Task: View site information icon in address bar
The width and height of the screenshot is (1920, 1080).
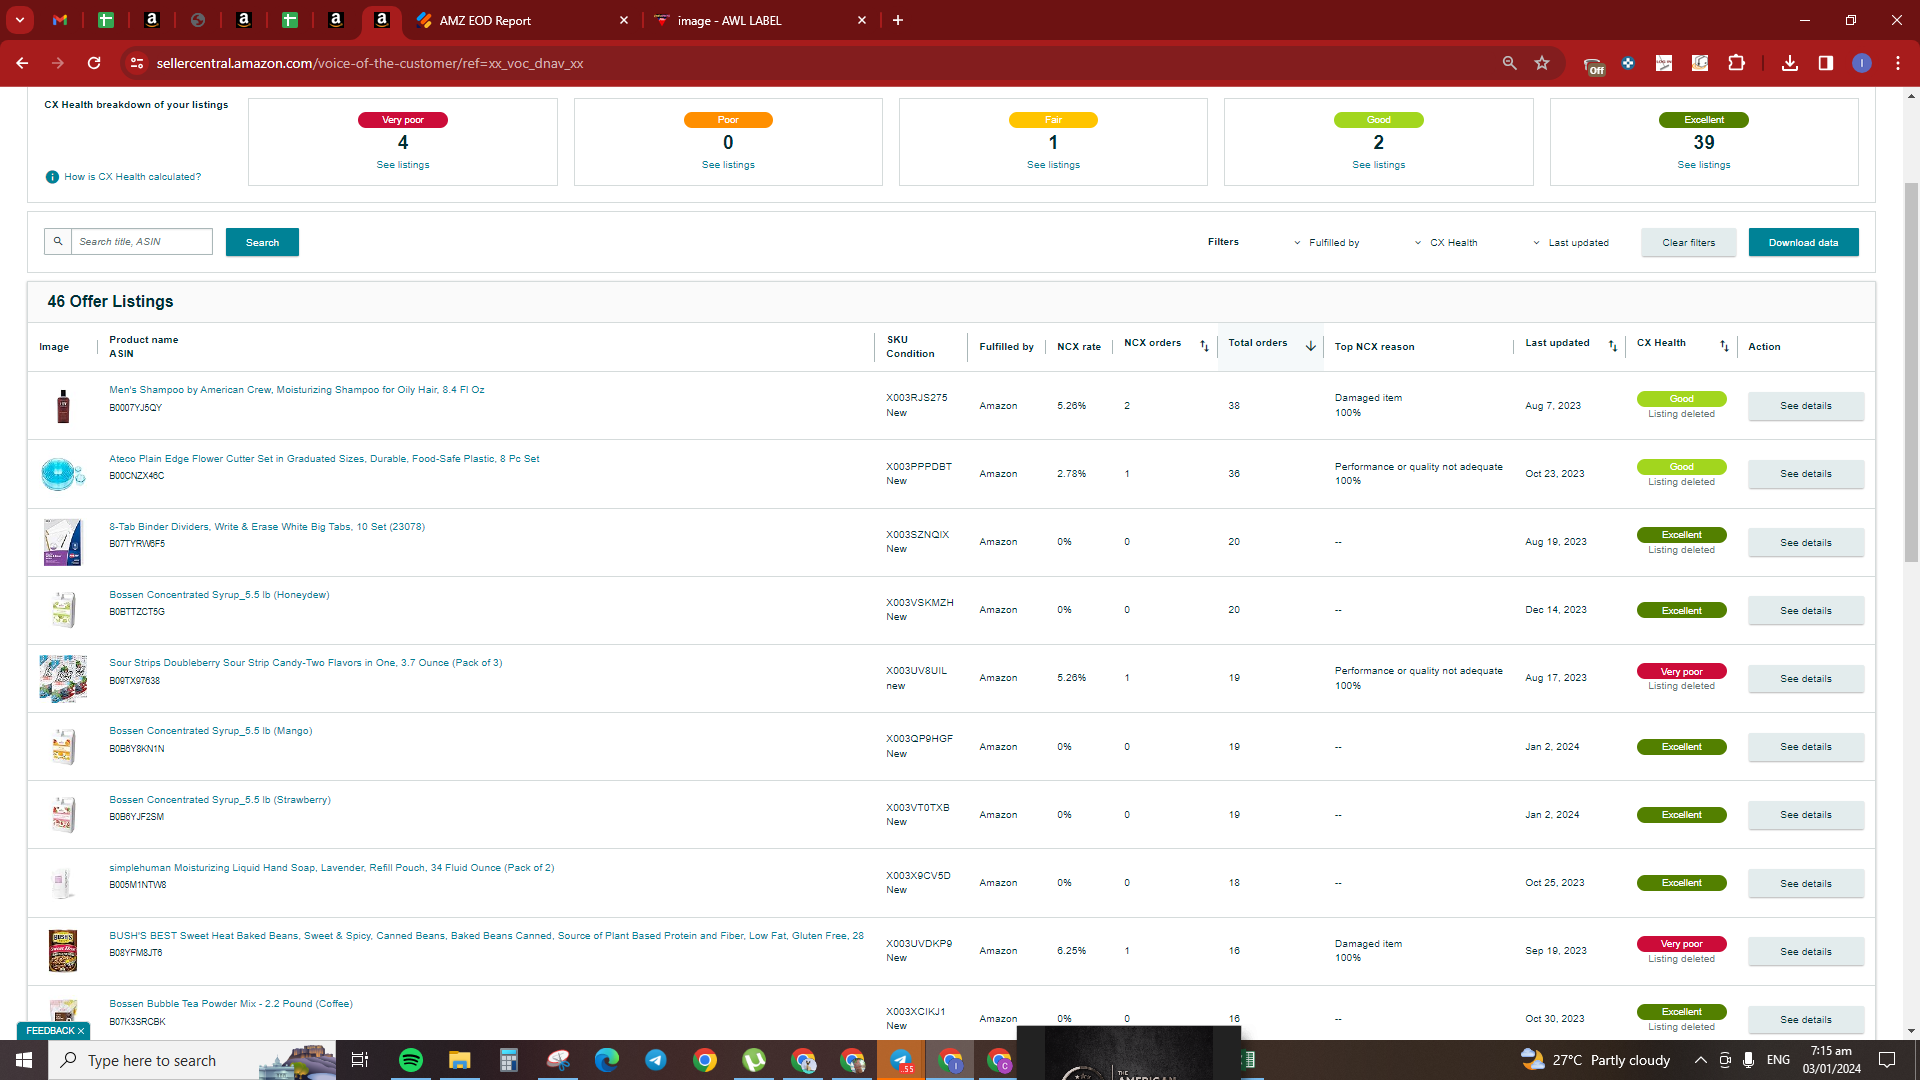Action: pos(137,63)
